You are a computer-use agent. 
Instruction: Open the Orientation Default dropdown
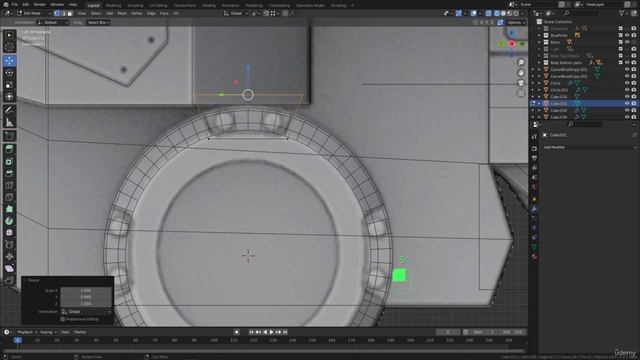click(x=53, y=22)
